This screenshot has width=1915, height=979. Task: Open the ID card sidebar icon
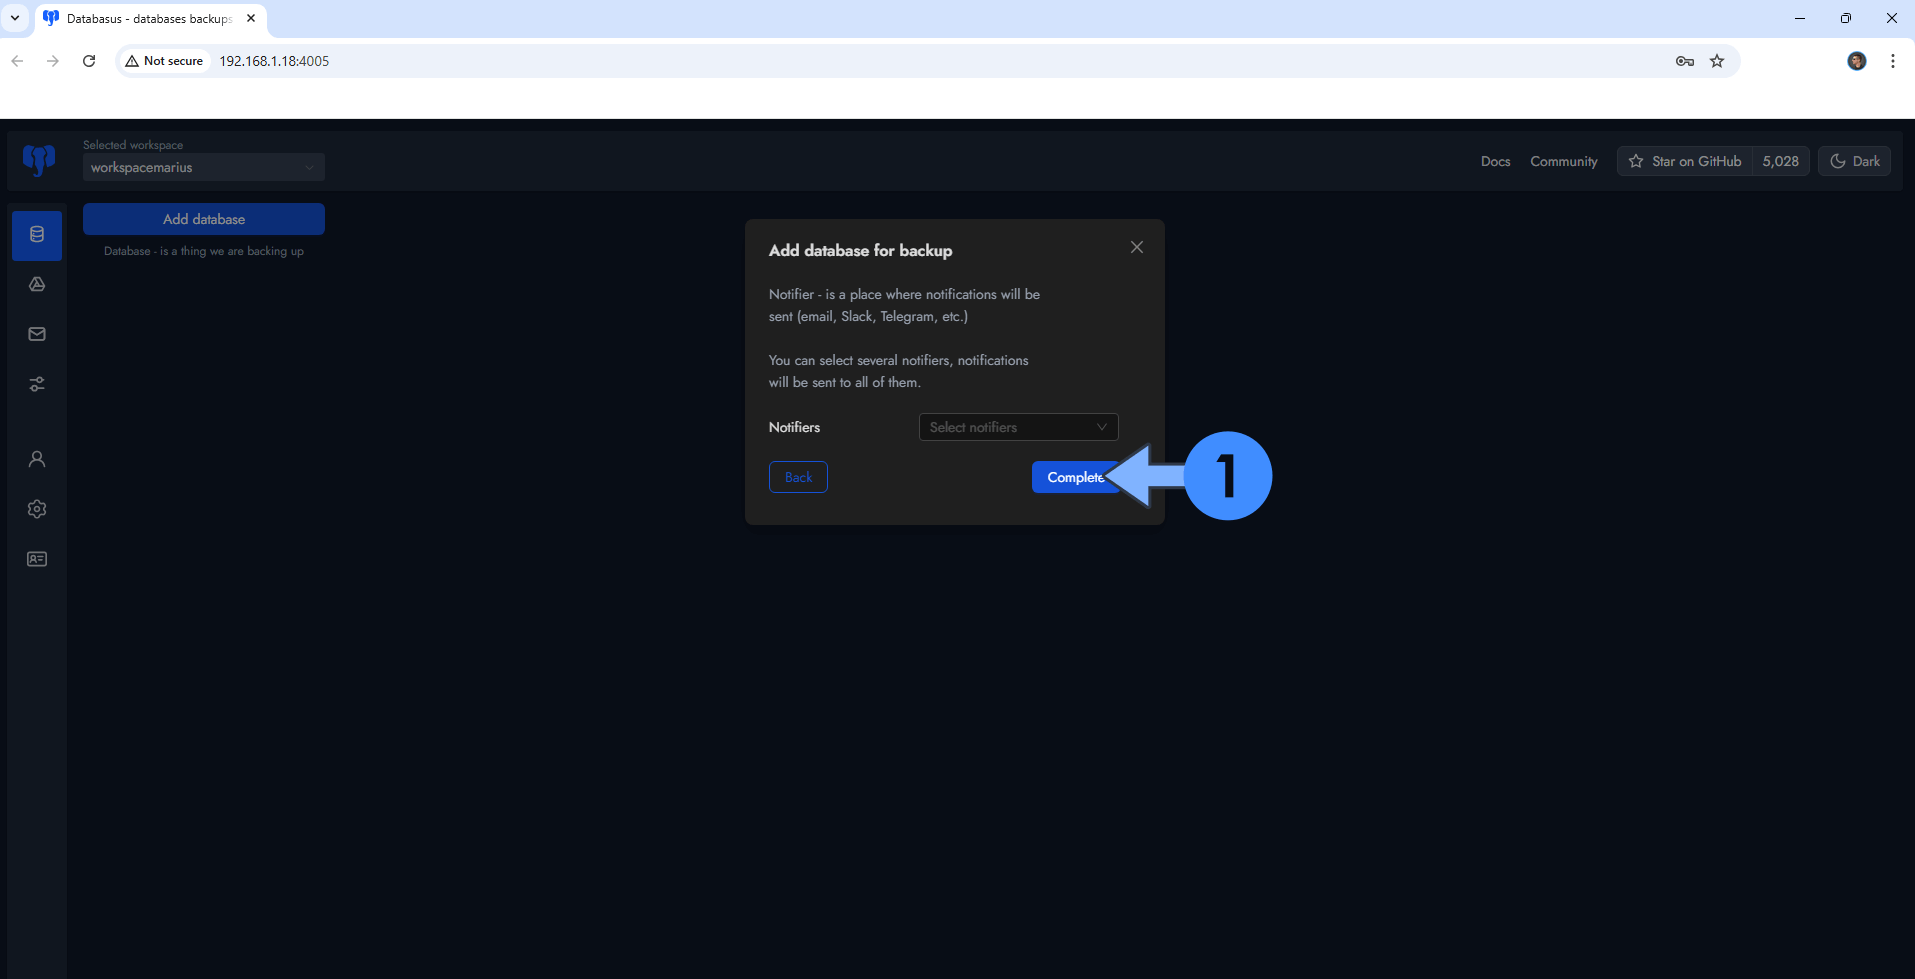coord(37,559)
